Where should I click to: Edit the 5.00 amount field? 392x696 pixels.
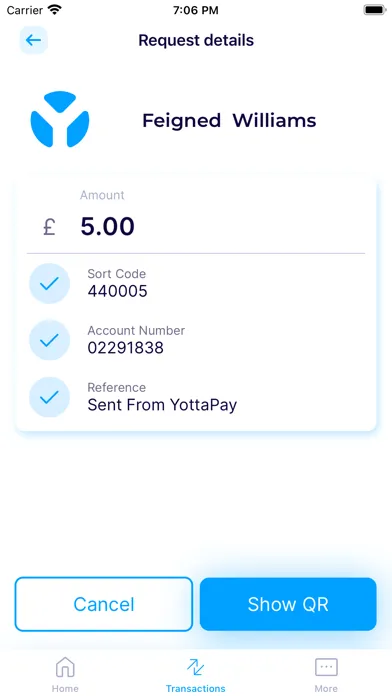tap(107, 227)
